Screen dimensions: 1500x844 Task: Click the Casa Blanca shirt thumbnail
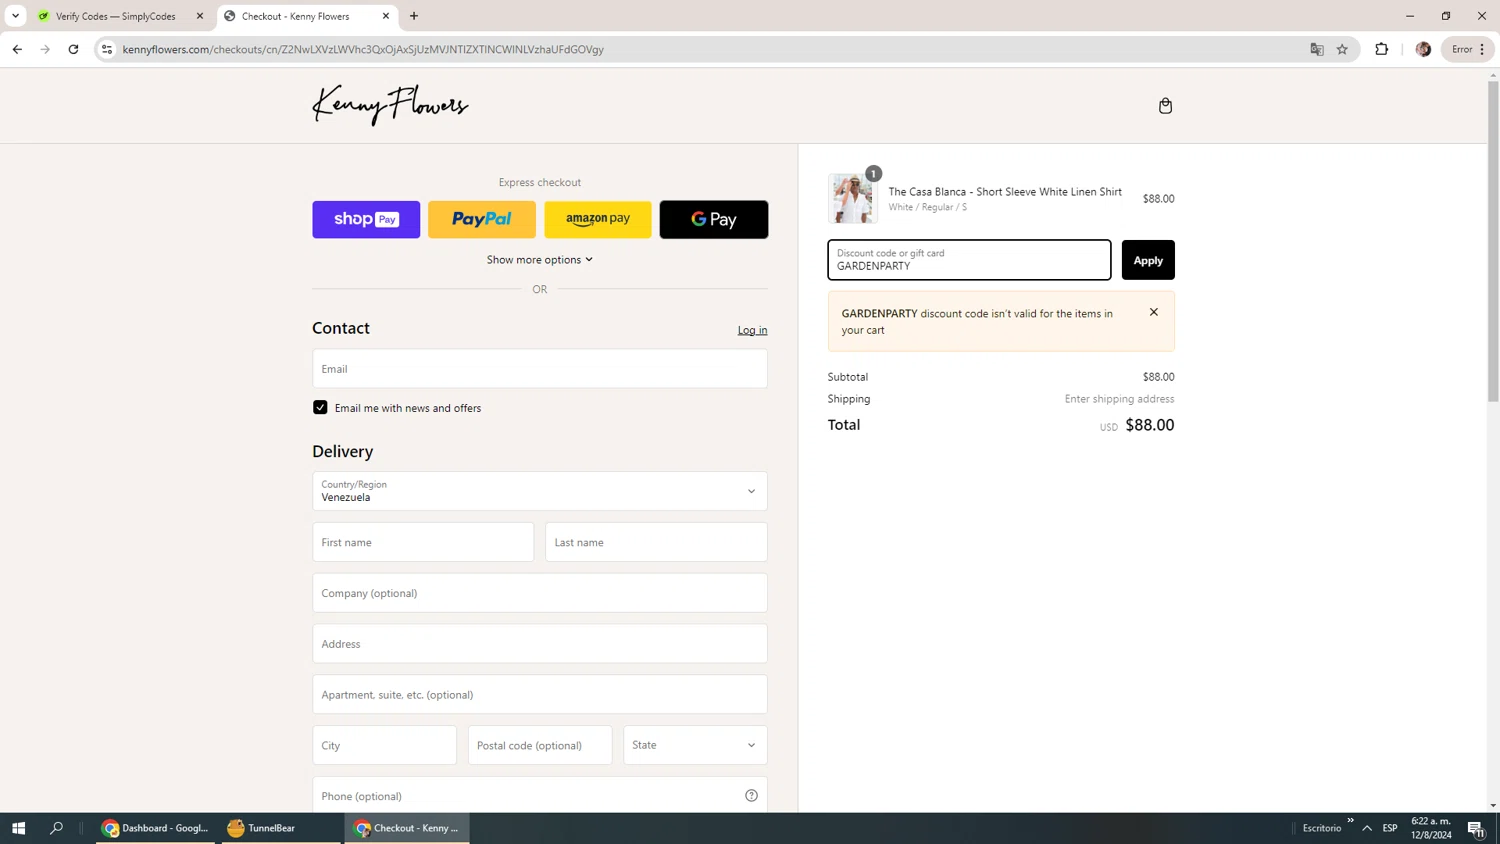[x=852, y=198]
